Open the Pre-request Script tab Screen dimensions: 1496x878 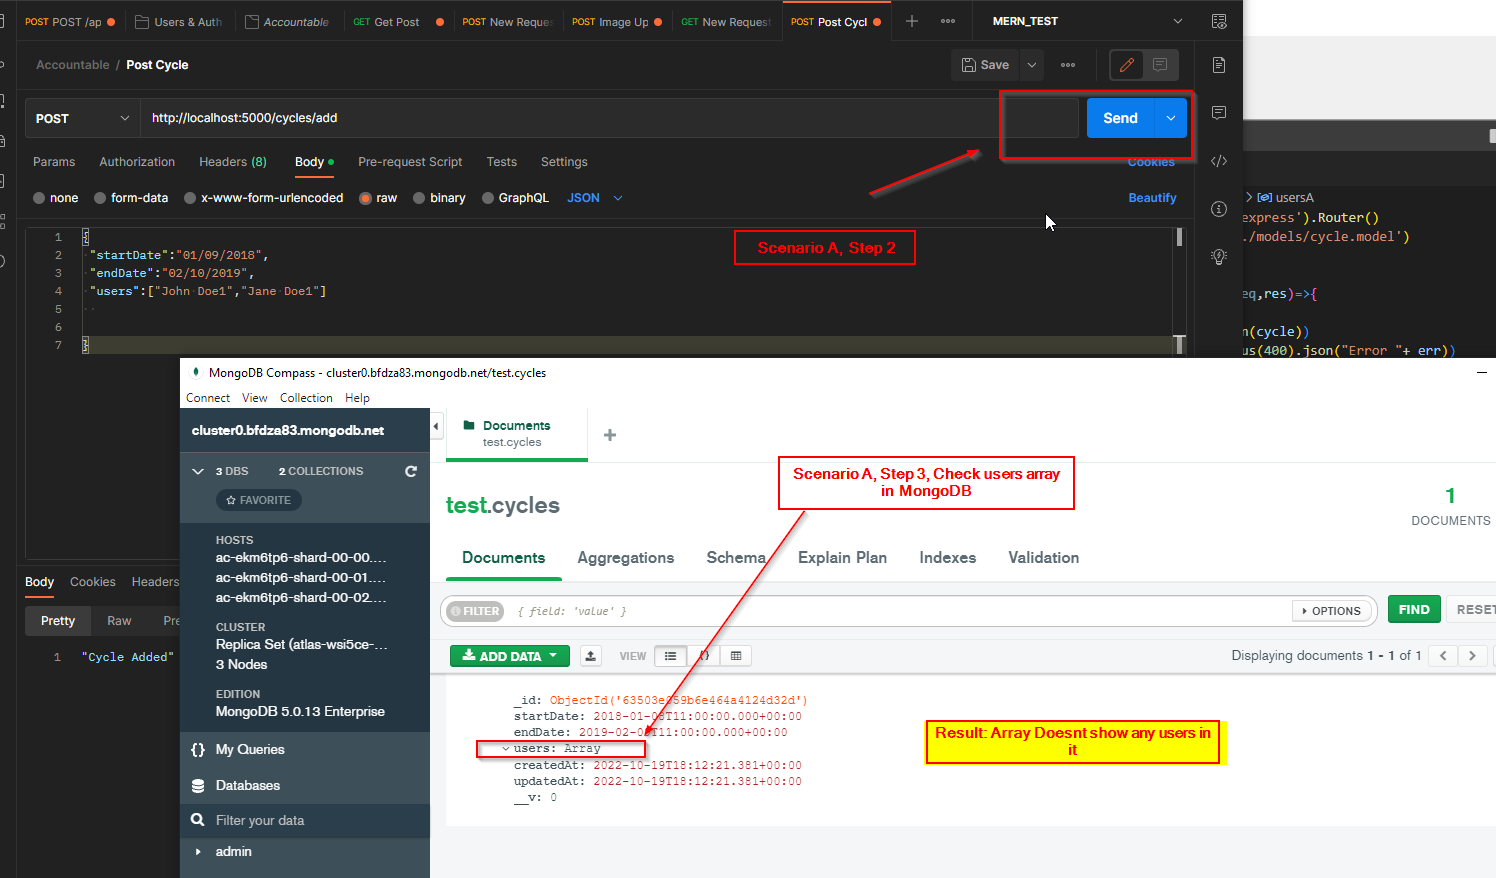click(x=410, y=162)
